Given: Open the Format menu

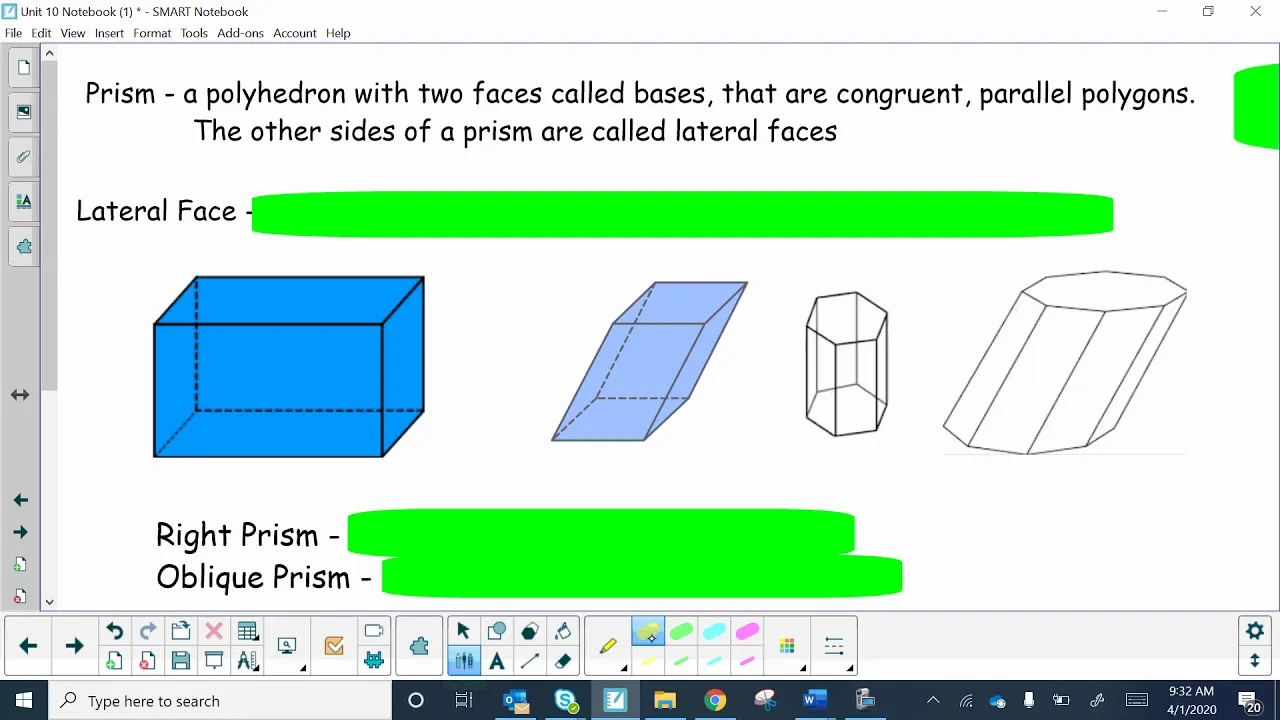Looking at the screenshot, I should 152,33.
